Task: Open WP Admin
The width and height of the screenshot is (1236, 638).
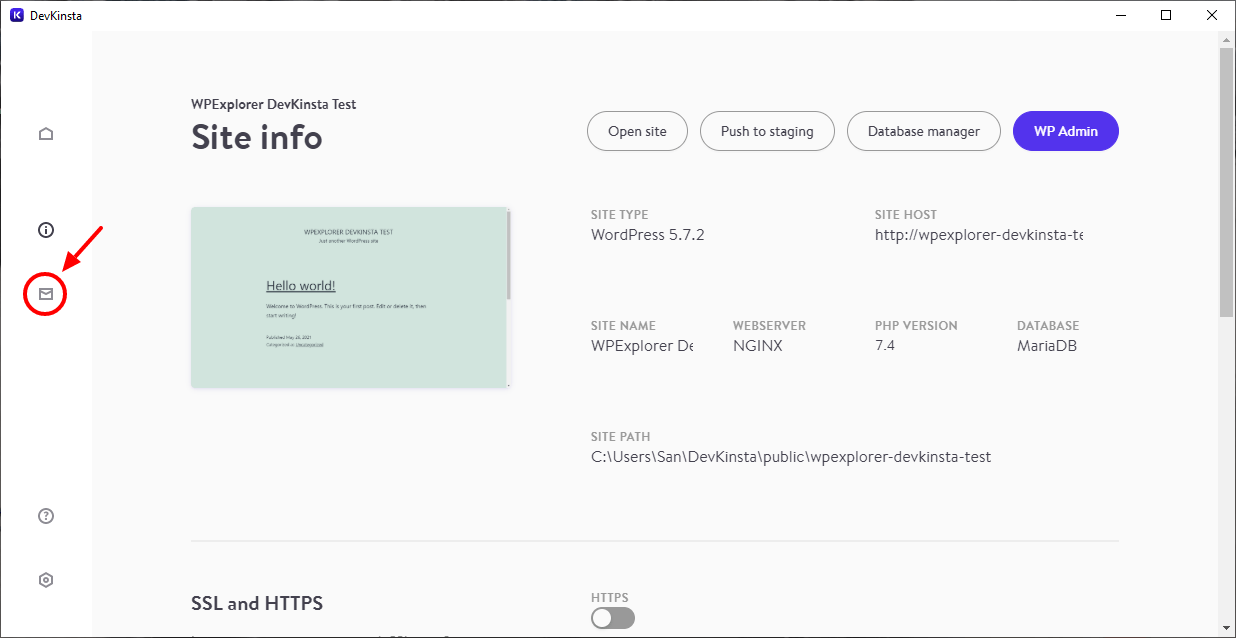Action: 1066,131
